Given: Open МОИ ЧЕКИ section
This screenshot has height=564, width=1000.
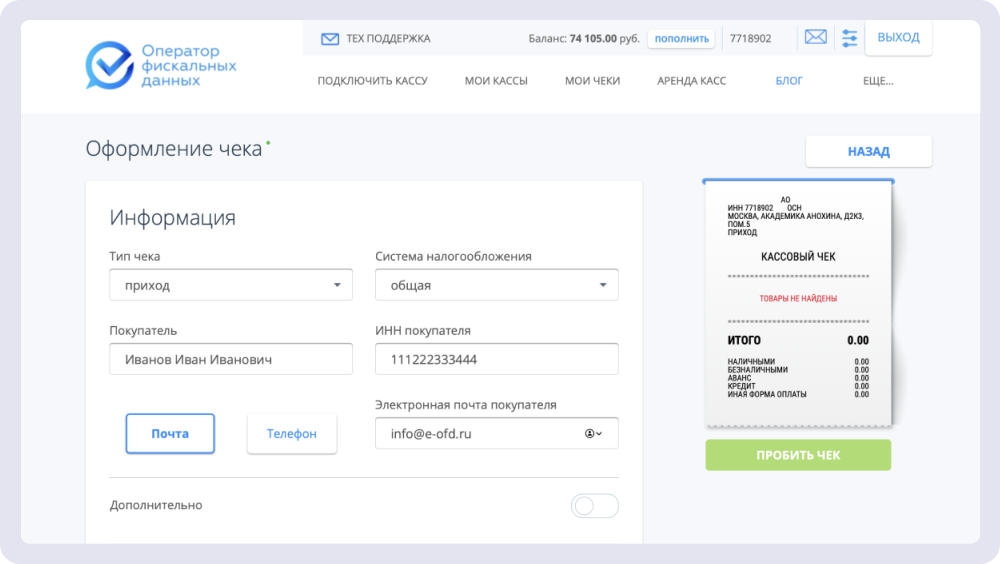Looking at the screenshot, I should pyautogui.click(x=592, y=81).
